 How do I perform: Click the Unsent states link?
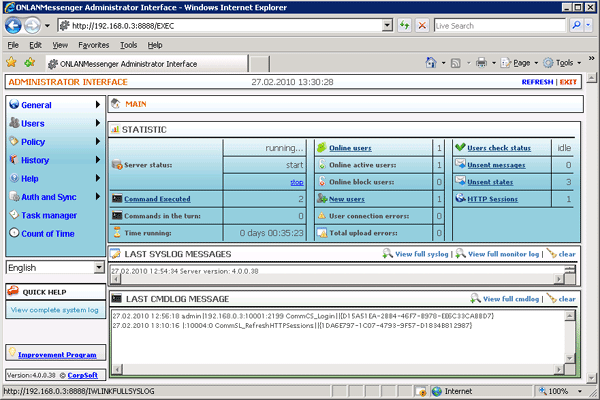tap(490, 182)
